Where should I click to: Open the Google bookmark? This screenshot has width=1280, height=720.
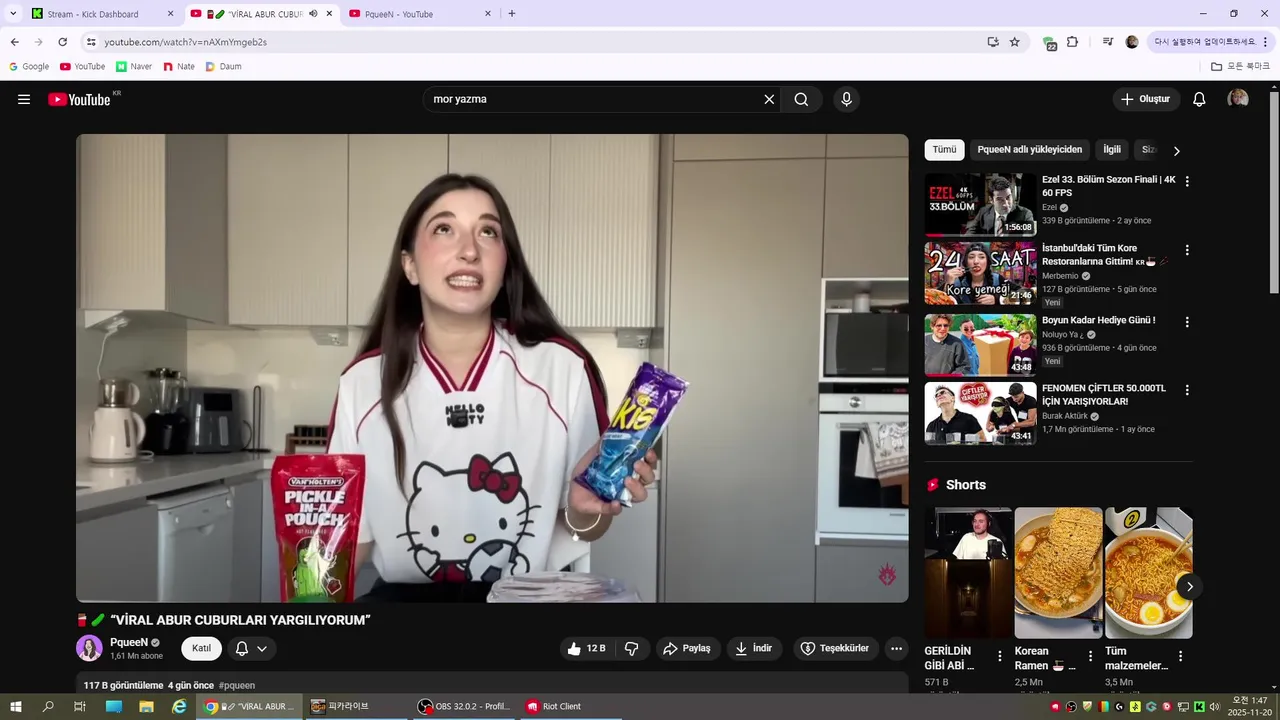[29, 66]
